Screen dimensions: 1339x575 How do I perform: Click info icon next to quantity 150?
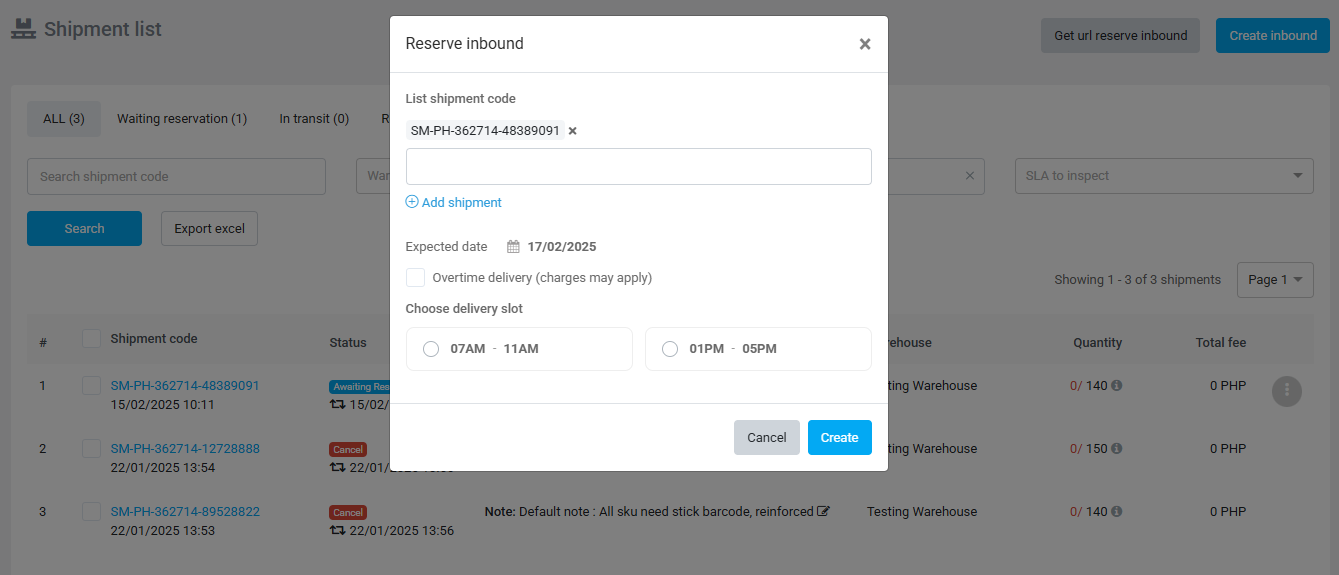pos(1117,449)
